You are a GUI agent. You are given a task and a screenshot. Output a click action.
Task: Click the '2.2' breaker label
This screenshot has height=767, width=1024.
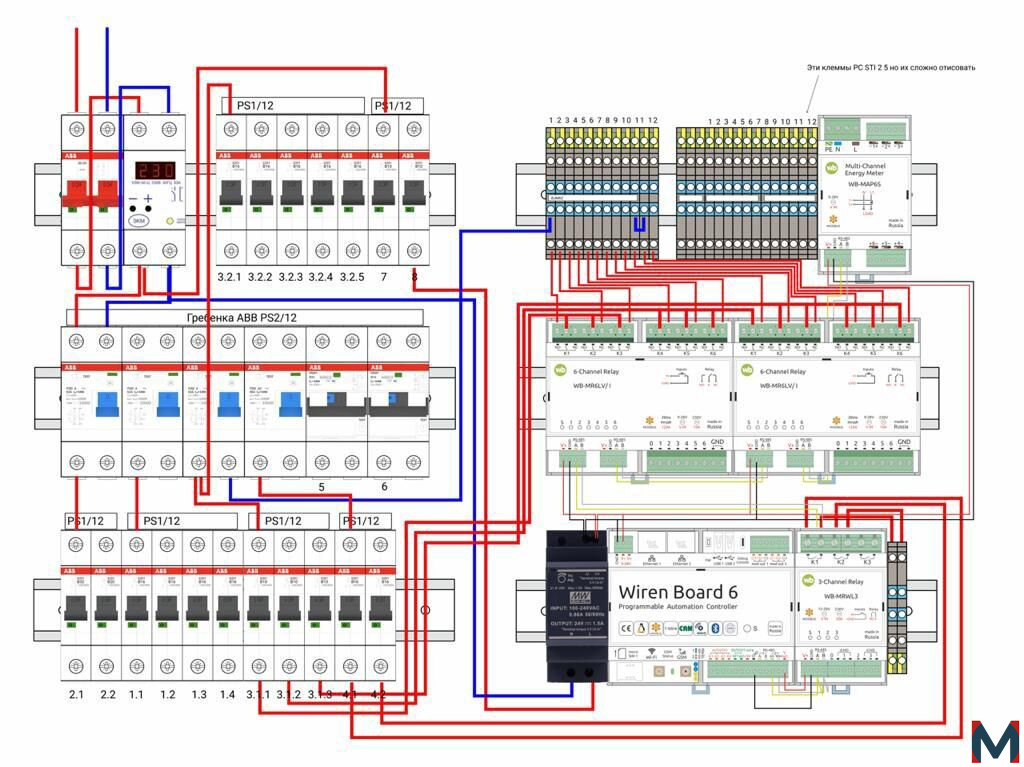point(107,694)
